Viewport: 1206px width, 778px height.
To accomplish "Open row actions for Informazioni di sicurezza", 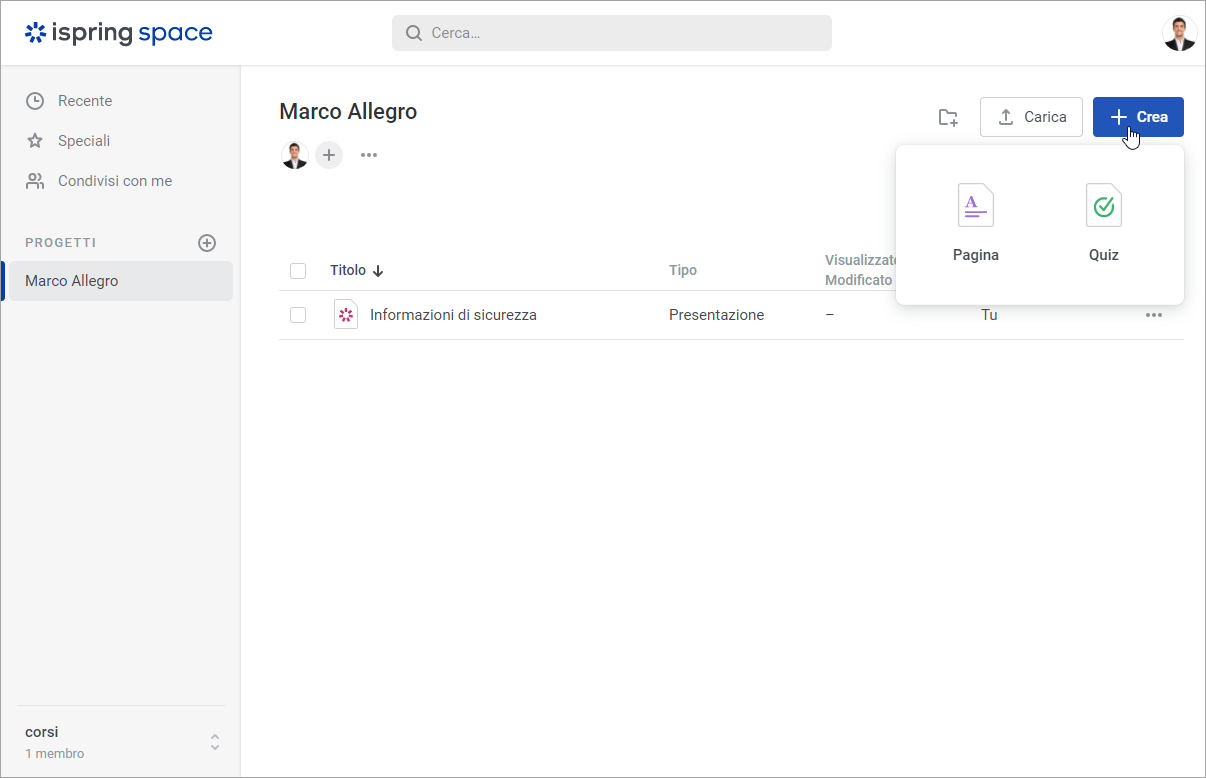I will pyautogui.click(x=1153, y=315).
